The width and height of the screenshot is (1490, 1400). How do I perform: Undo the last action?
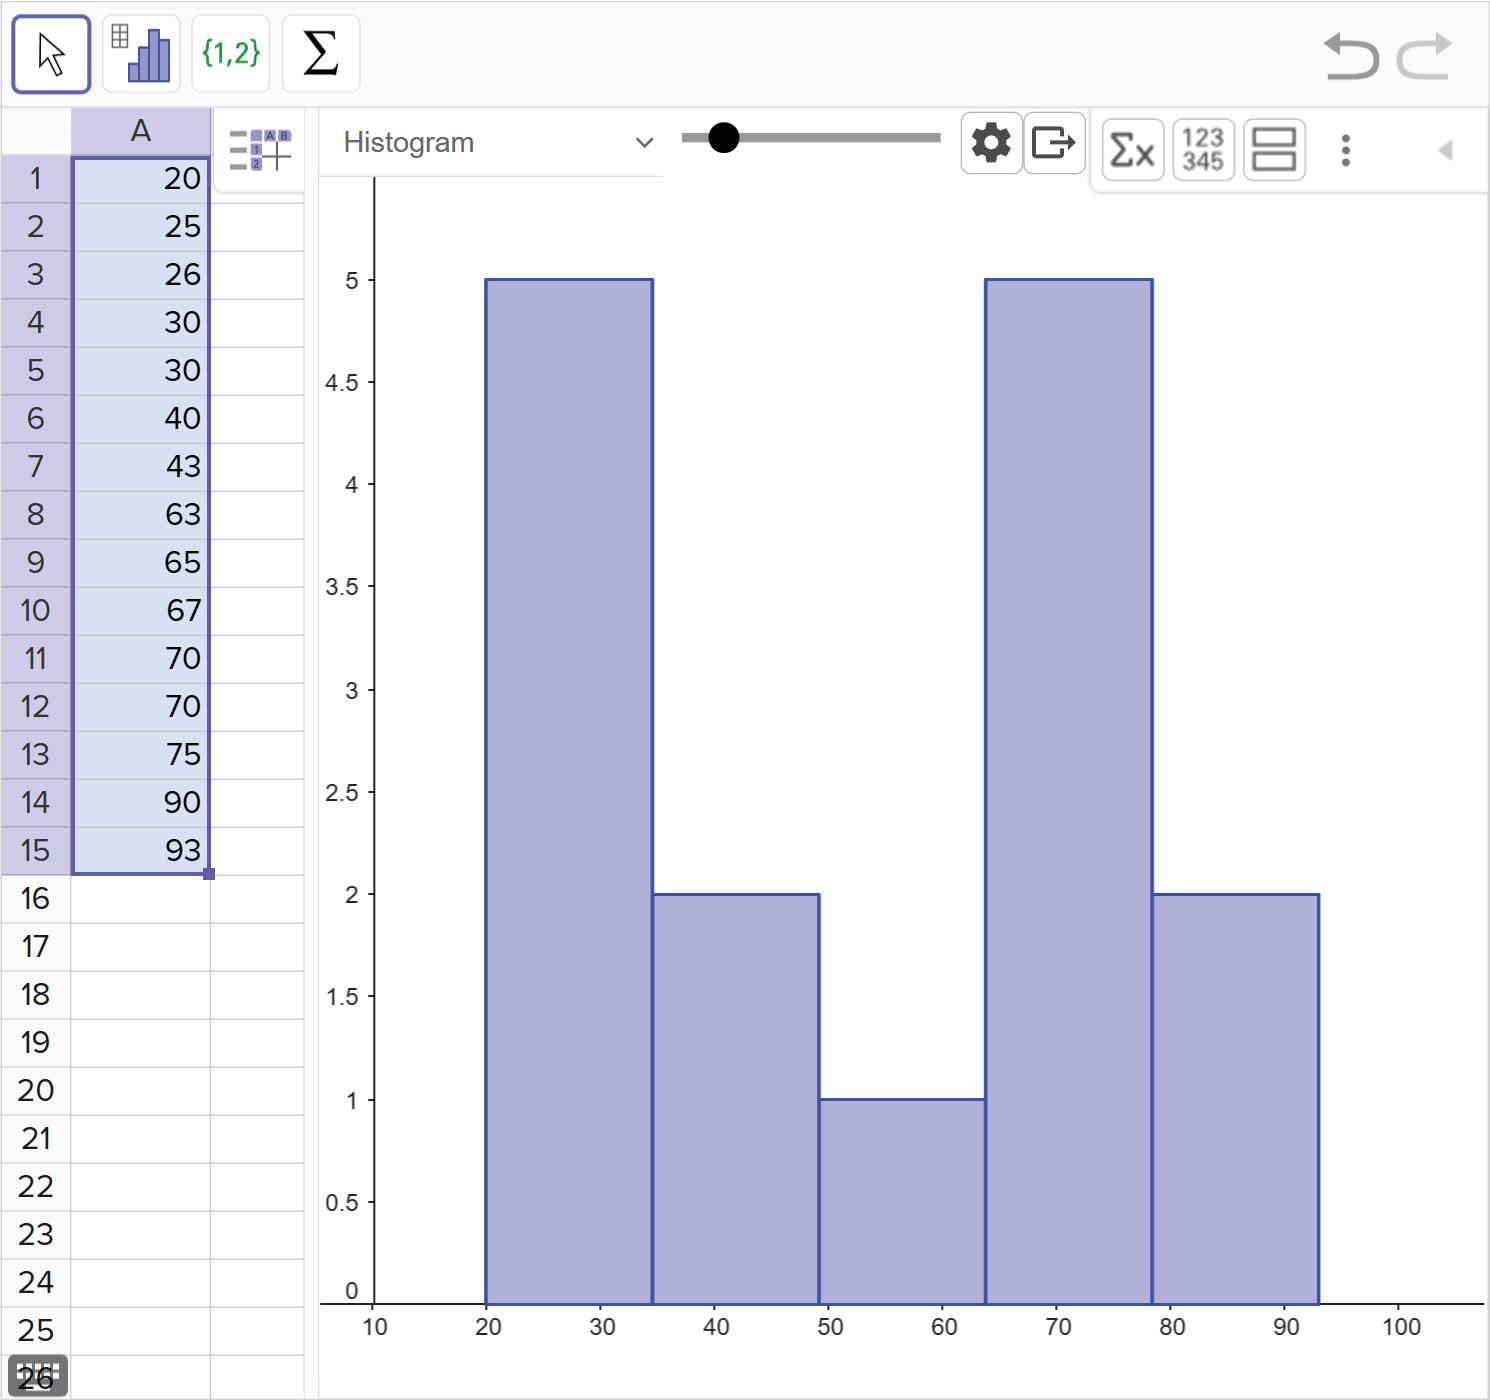1351,56
